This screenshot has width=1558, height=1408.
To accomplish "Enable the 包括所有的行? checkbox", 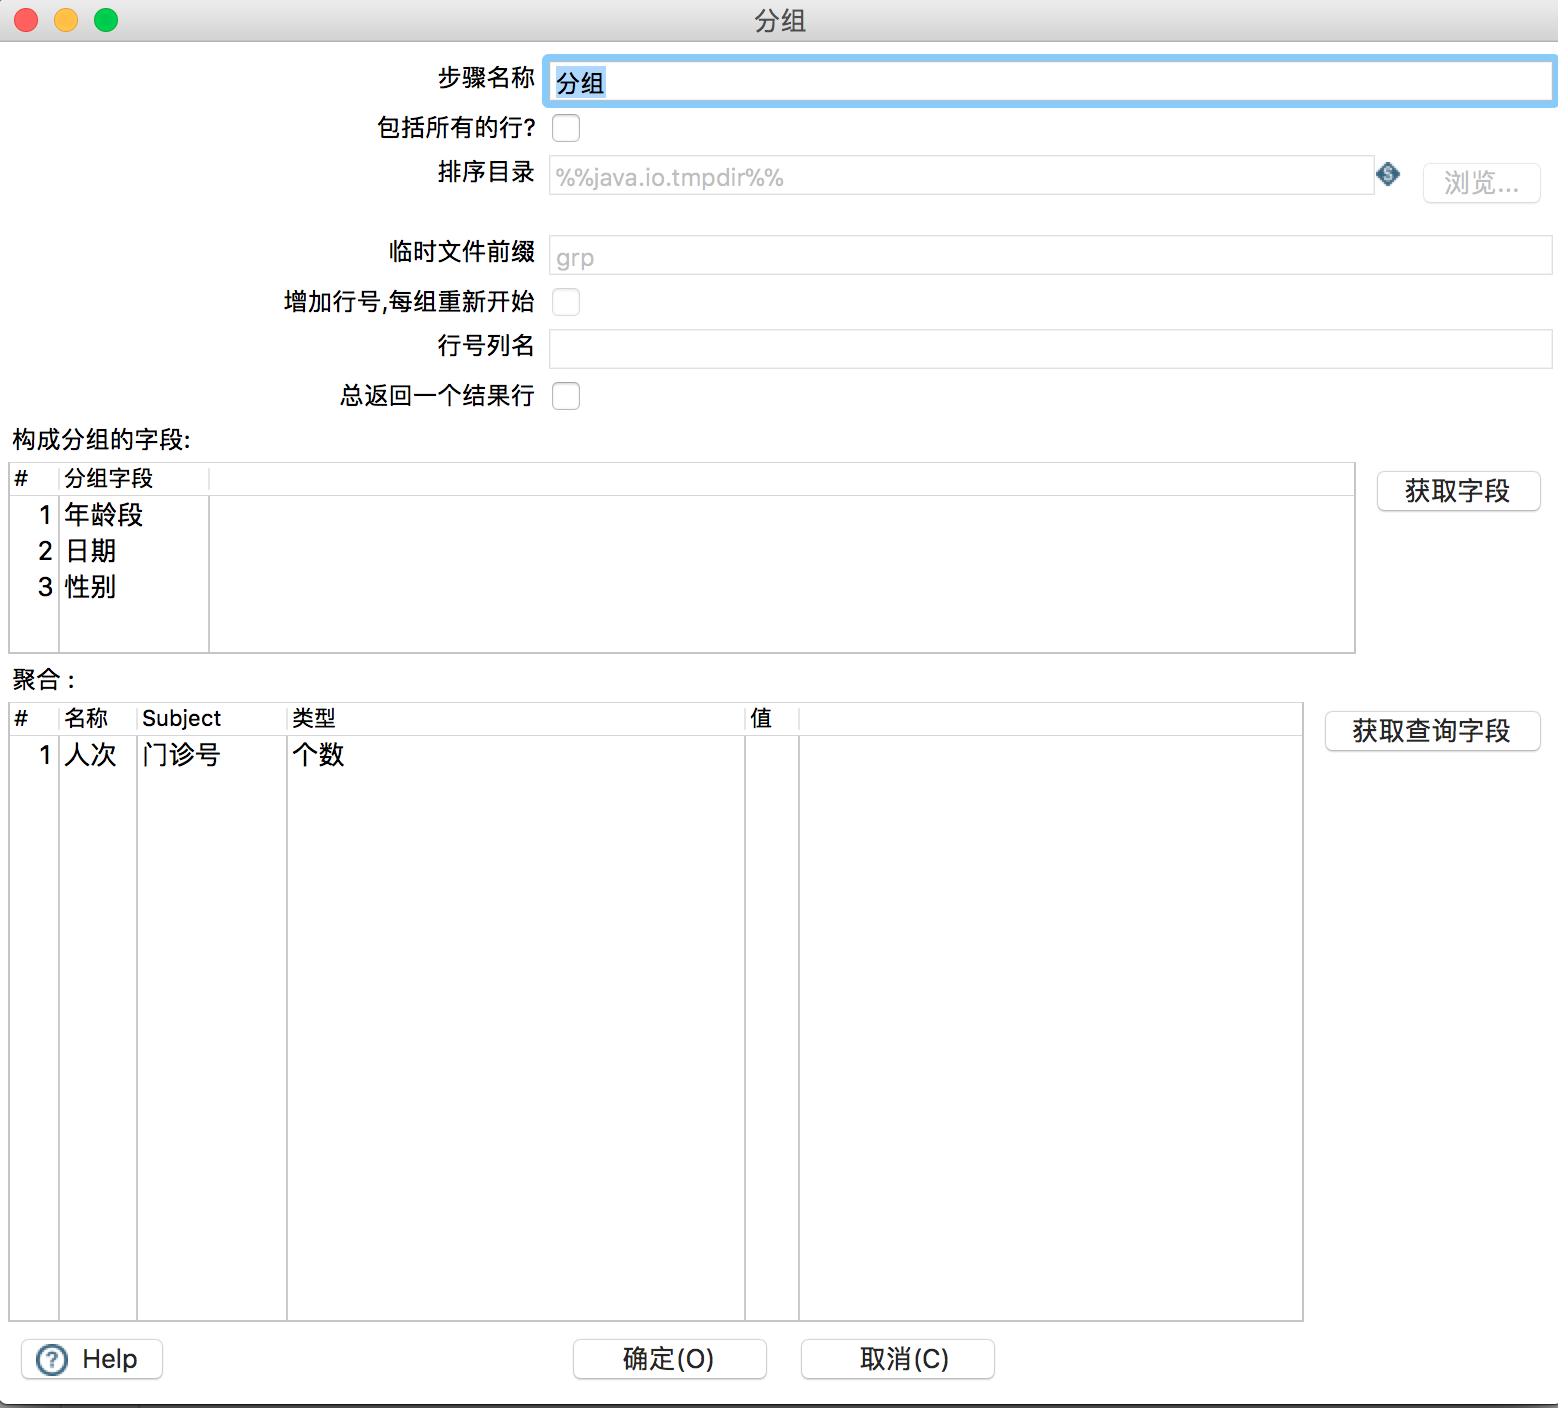I will click(566, 128).
